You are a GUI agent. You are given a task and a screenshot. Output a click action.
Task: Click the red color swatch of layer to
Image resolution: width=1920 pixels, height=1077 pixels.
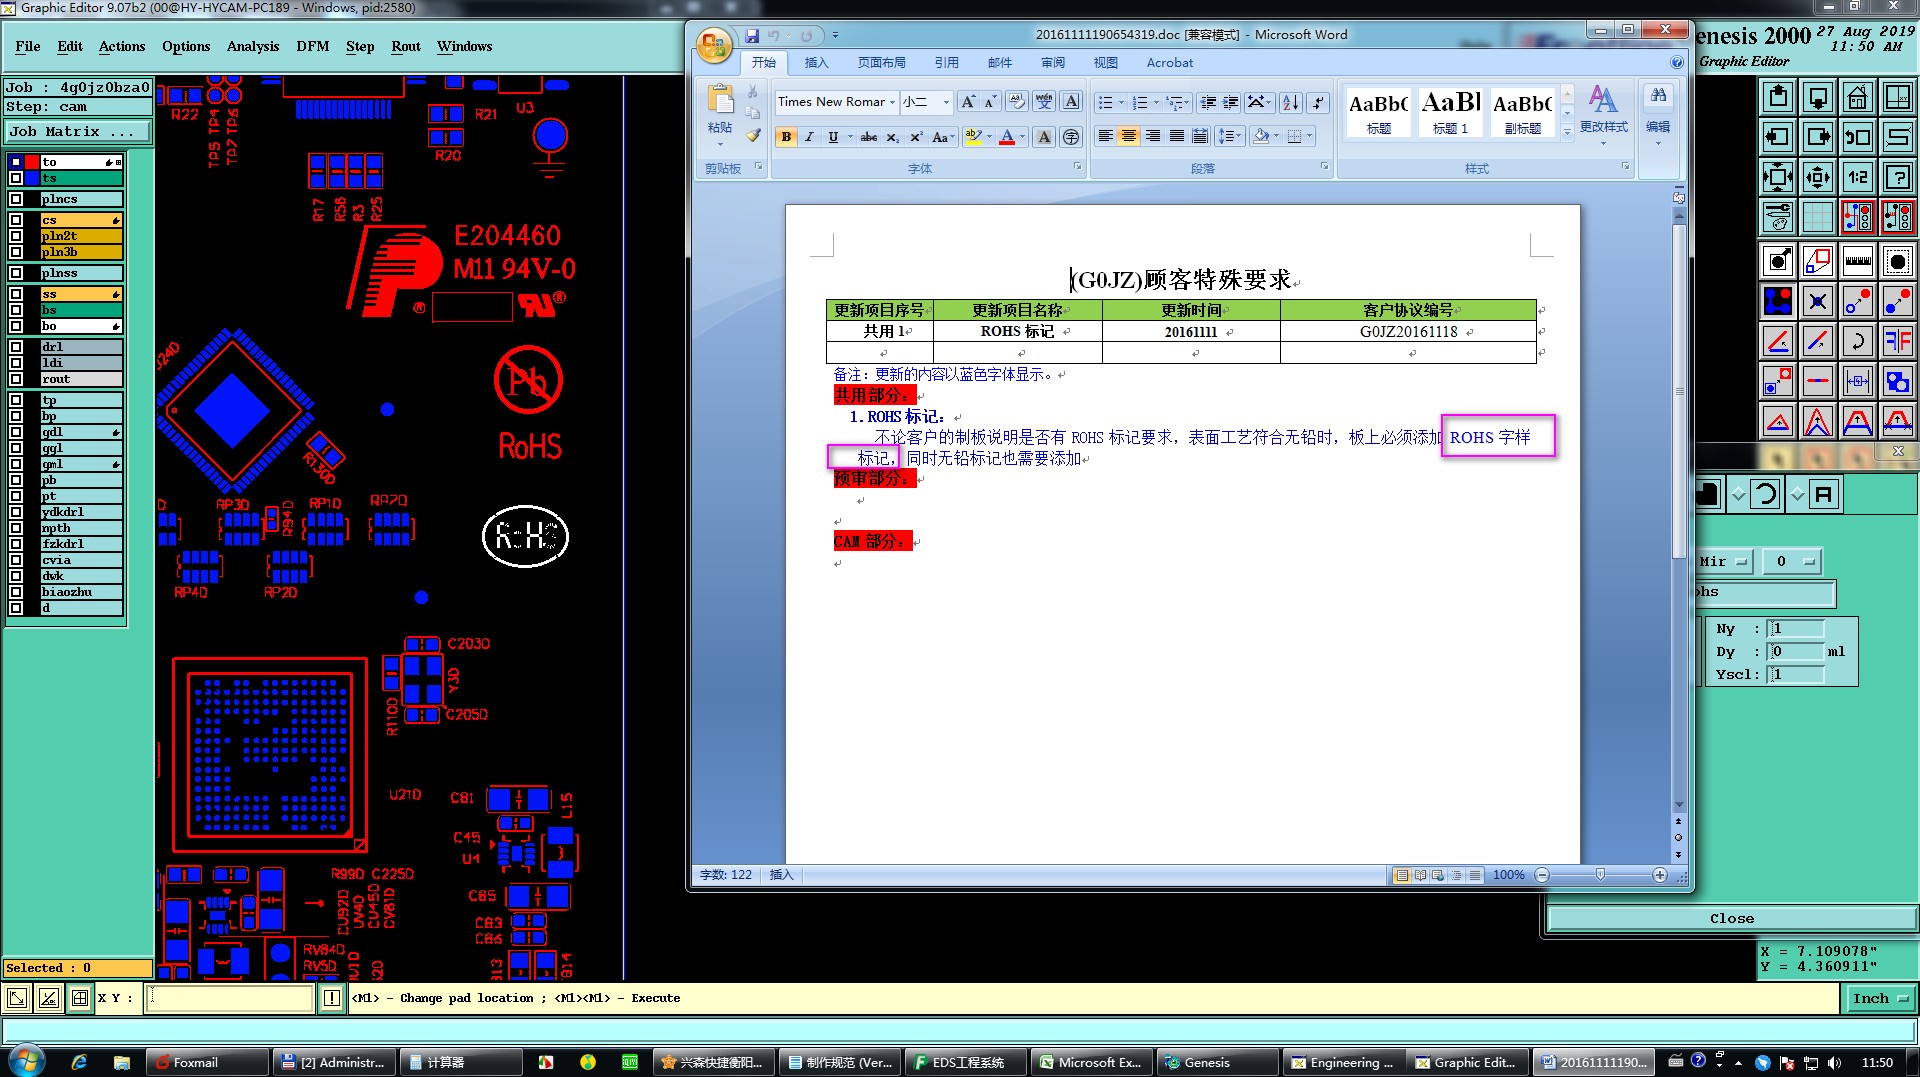coord(32,162)
